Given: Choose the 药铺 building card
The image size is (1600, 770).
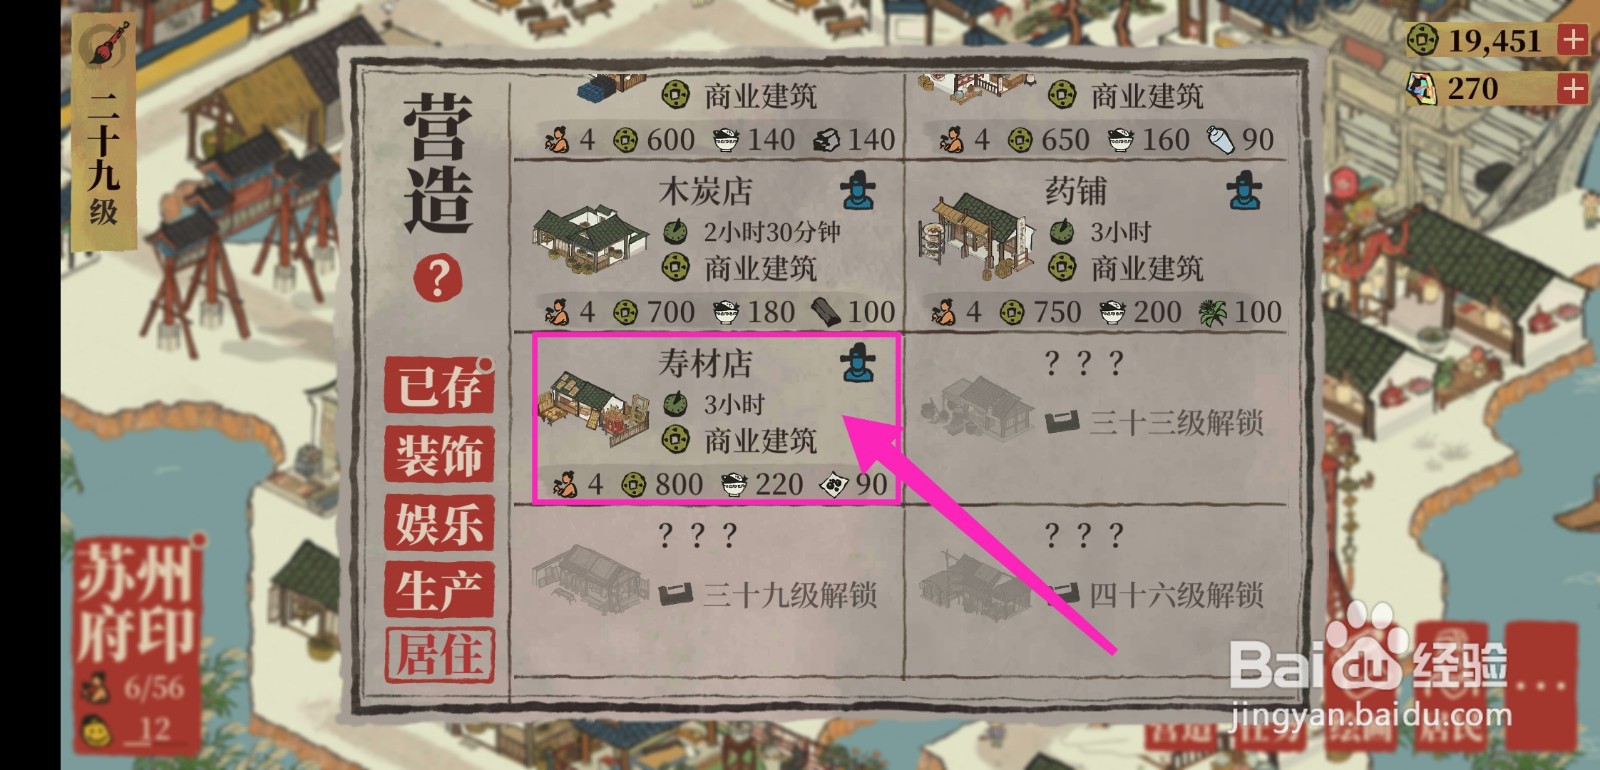Looking at the screenshot, I should coord(1101,246).
